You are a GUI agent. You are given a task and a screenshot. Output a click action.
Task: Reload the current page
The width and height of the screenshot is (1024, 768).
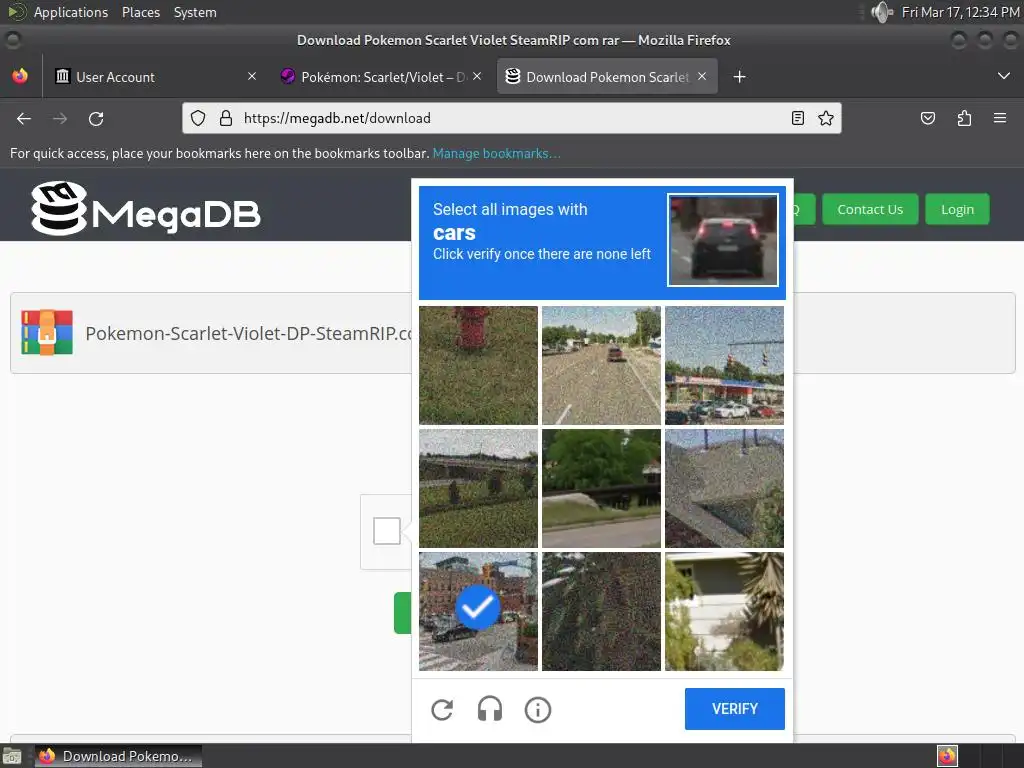point(96,118)
